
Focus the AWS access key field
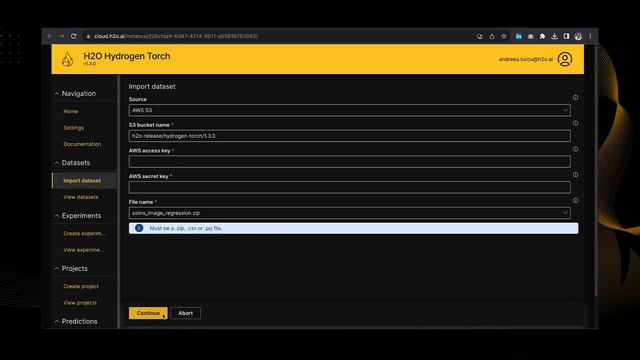349,162
